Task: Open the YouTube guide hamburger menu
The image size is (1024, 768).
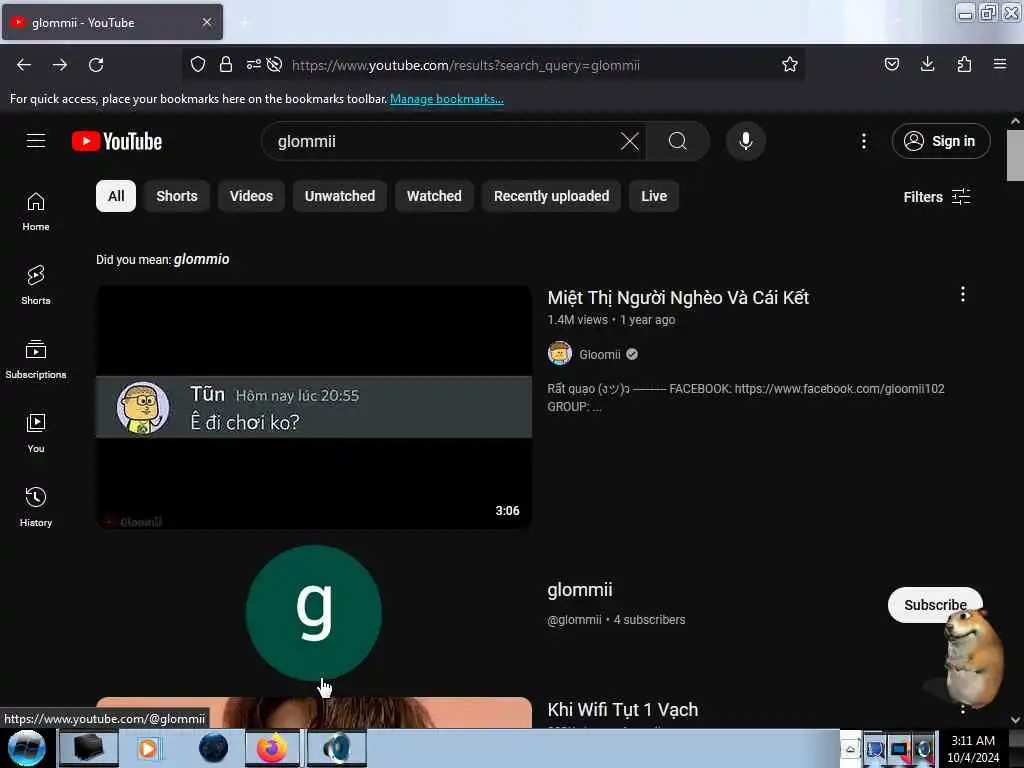Action: point(36,141)
